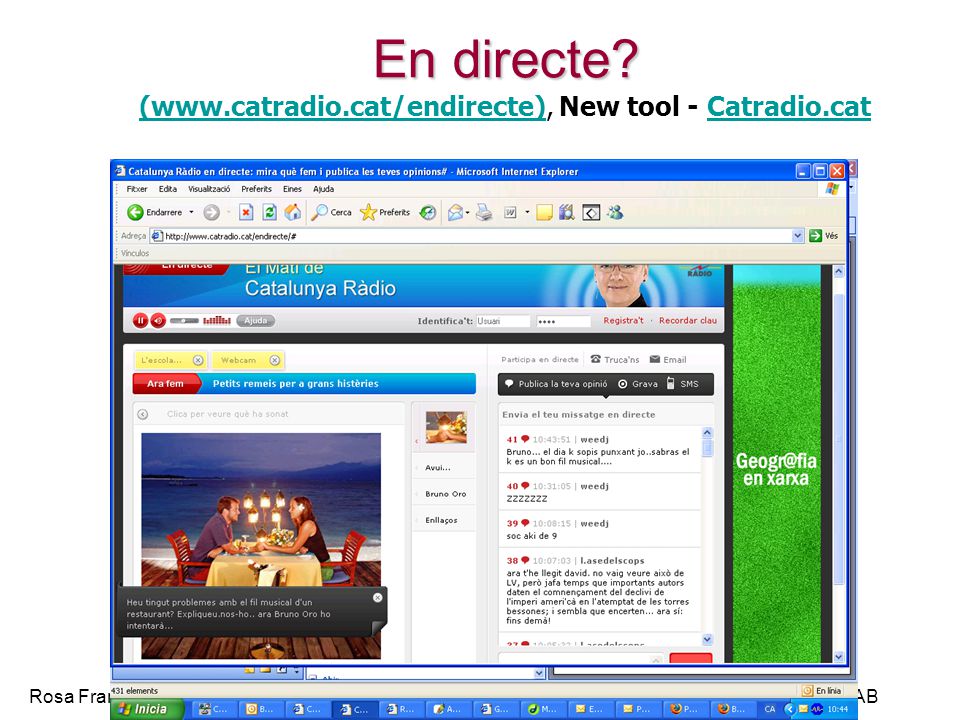Open the Recordar clau link
Image resolution: width=960 pixels, height=720 pixels.
(688, 320)
